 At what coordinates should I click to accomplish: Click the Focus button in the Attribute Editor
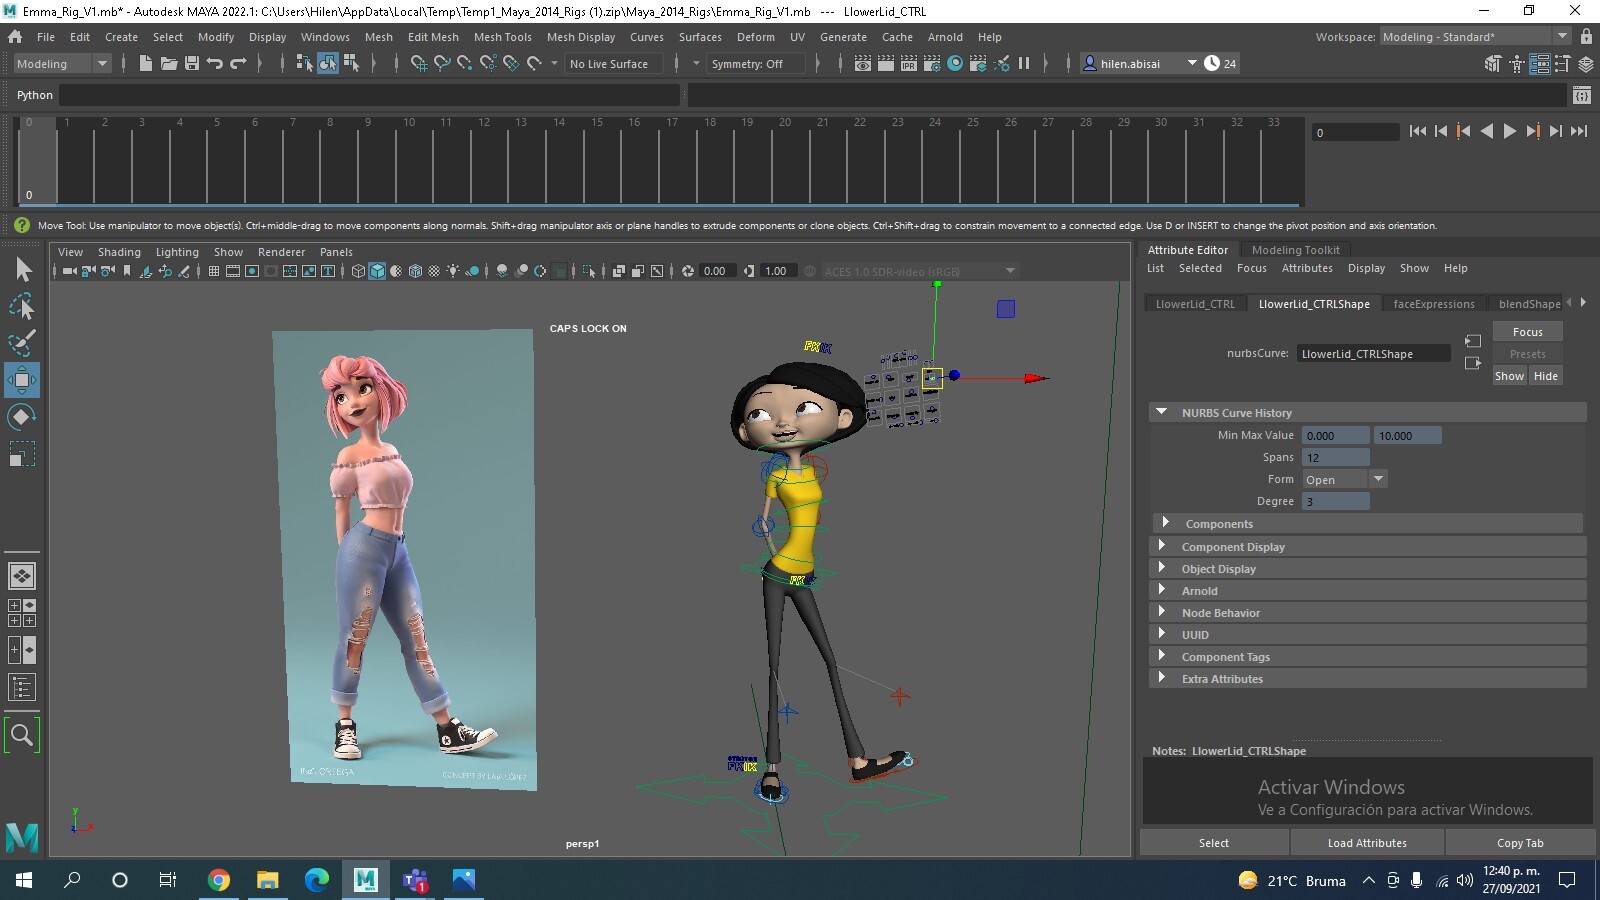pos(1526,331)
